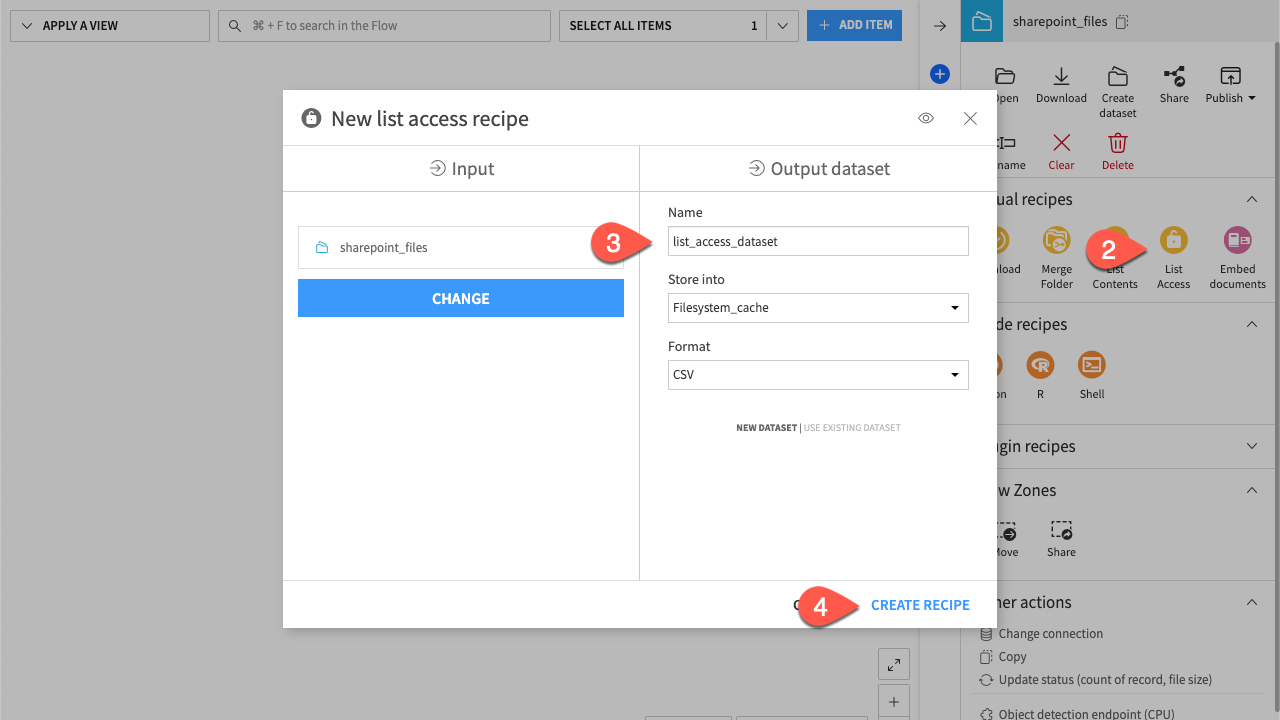Open the Share flow zone icon
Screen dimensions: 1280x720
pos(1060,530)
